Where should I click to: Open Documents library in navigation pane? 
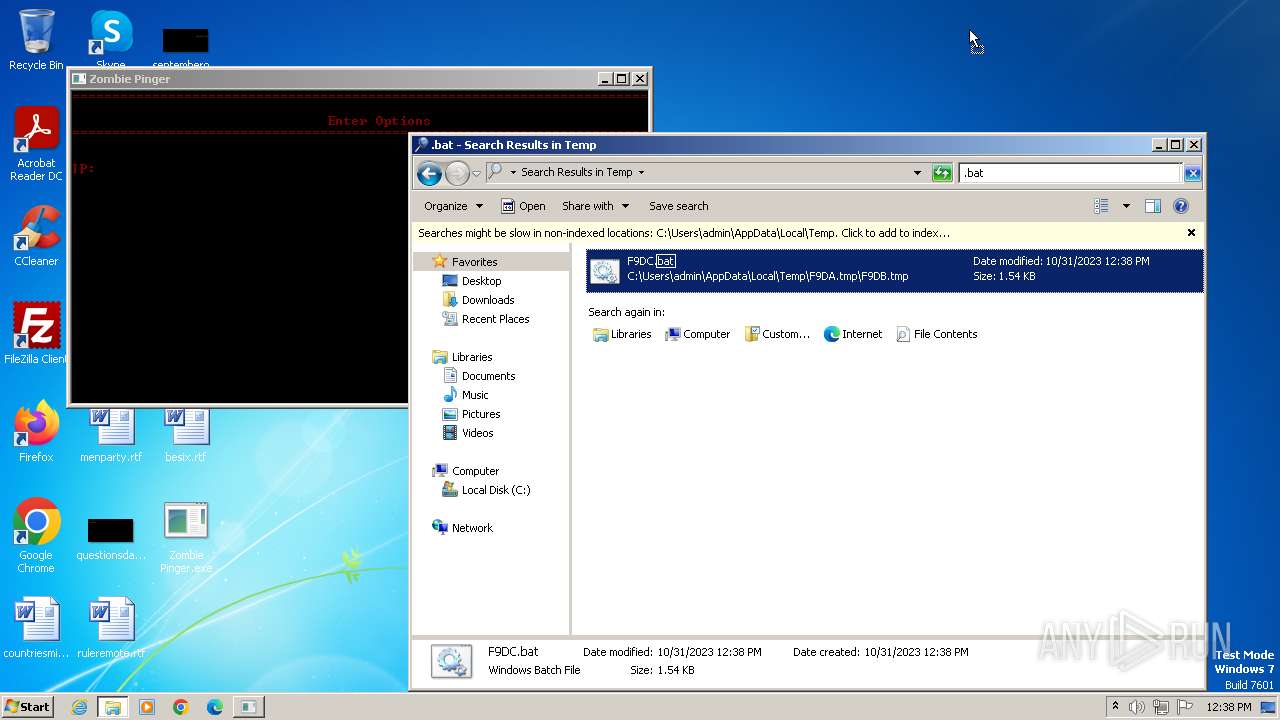pyautogui.click(x=488, y=376)
